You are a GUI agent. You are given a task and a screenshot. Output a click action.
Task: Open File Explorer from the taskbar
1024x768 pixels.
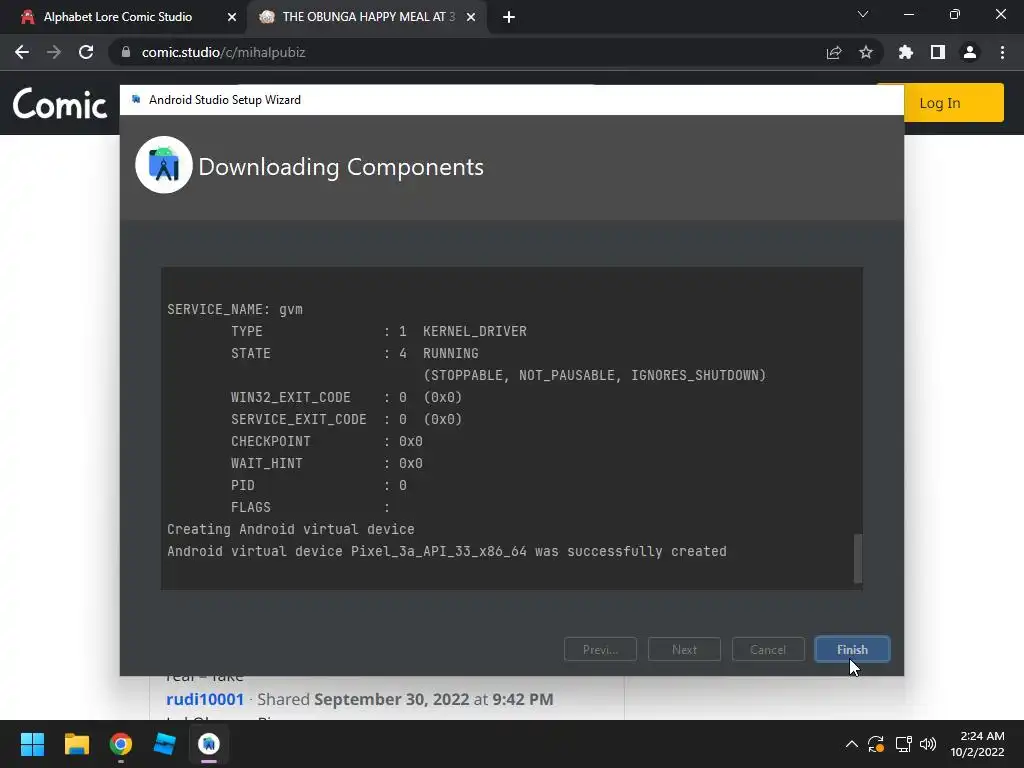click(x=76, y=744)
